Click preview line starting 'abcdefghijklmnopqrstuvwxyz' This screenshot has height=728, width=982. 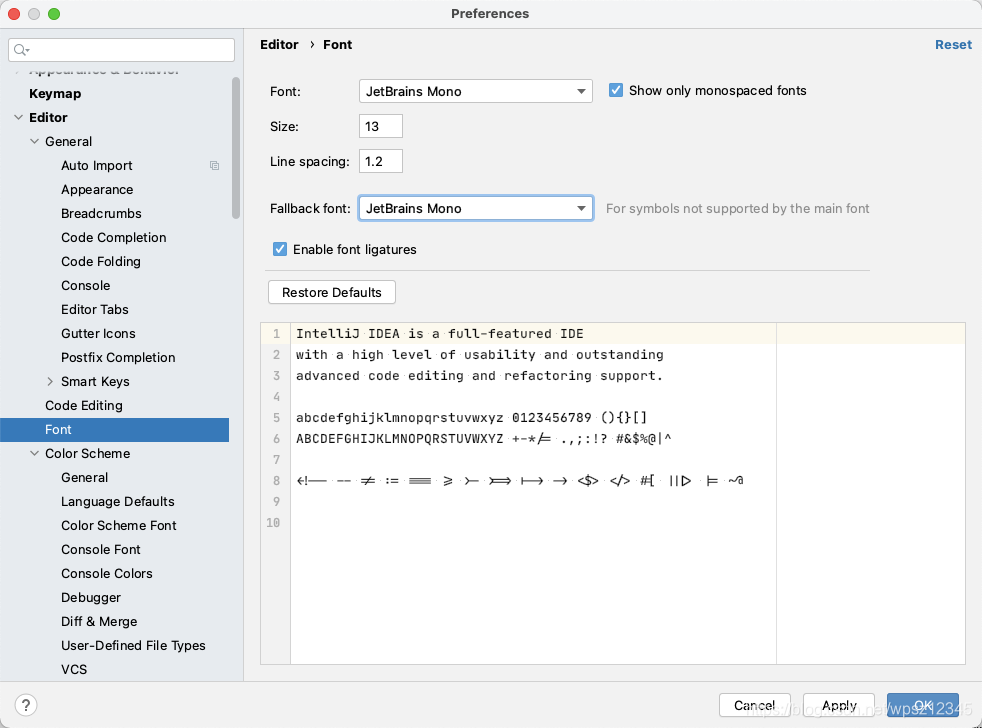click(472, 418)
